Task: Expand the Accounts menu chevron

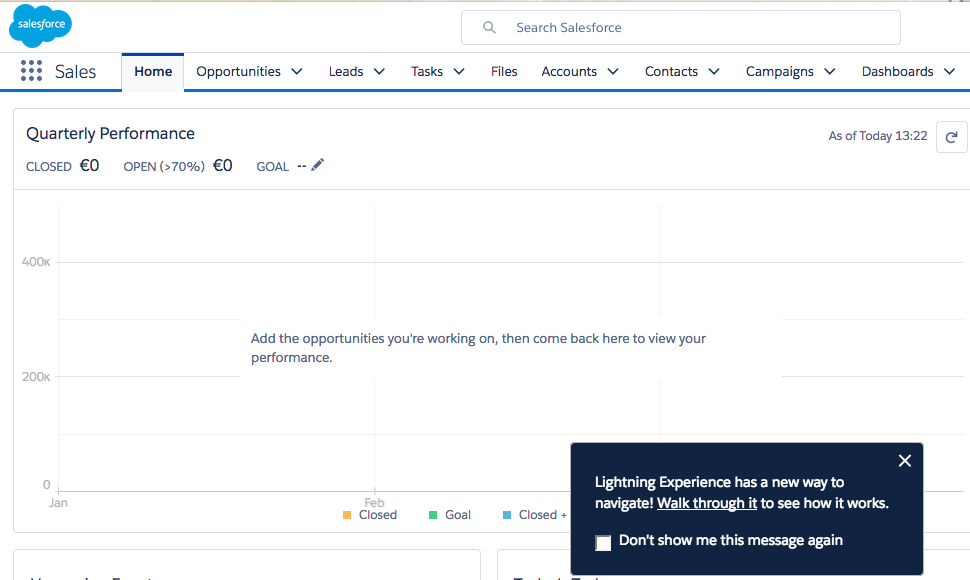Action: pyautogui.click(x=613, y=72)
